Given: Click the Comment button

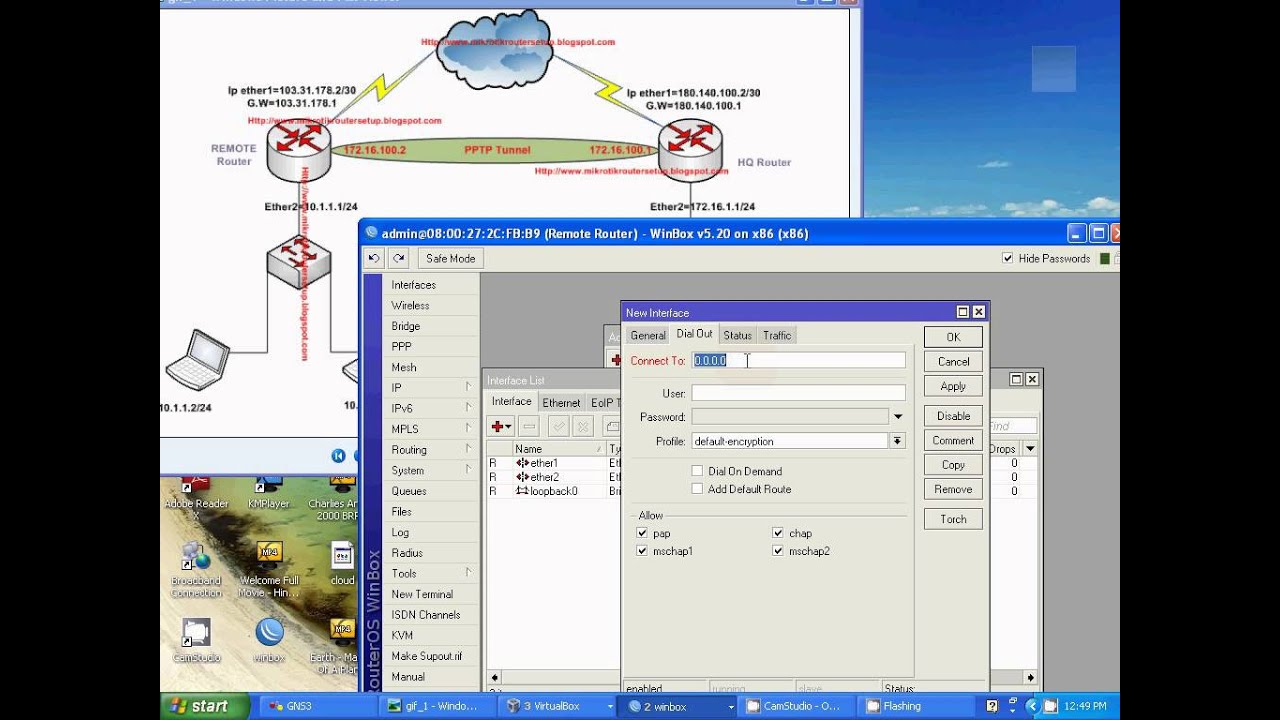Looking at the screenshot, I should click(953, 440).
